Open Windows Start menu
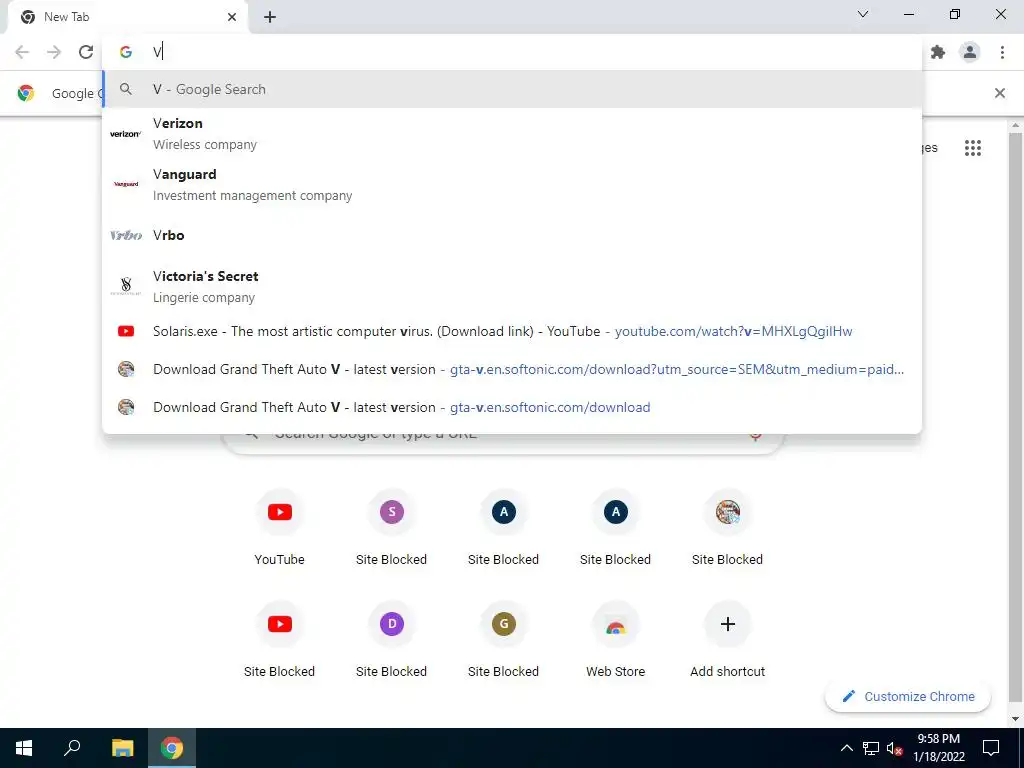This screenshot has width=1024, height=768. point(24,748)
